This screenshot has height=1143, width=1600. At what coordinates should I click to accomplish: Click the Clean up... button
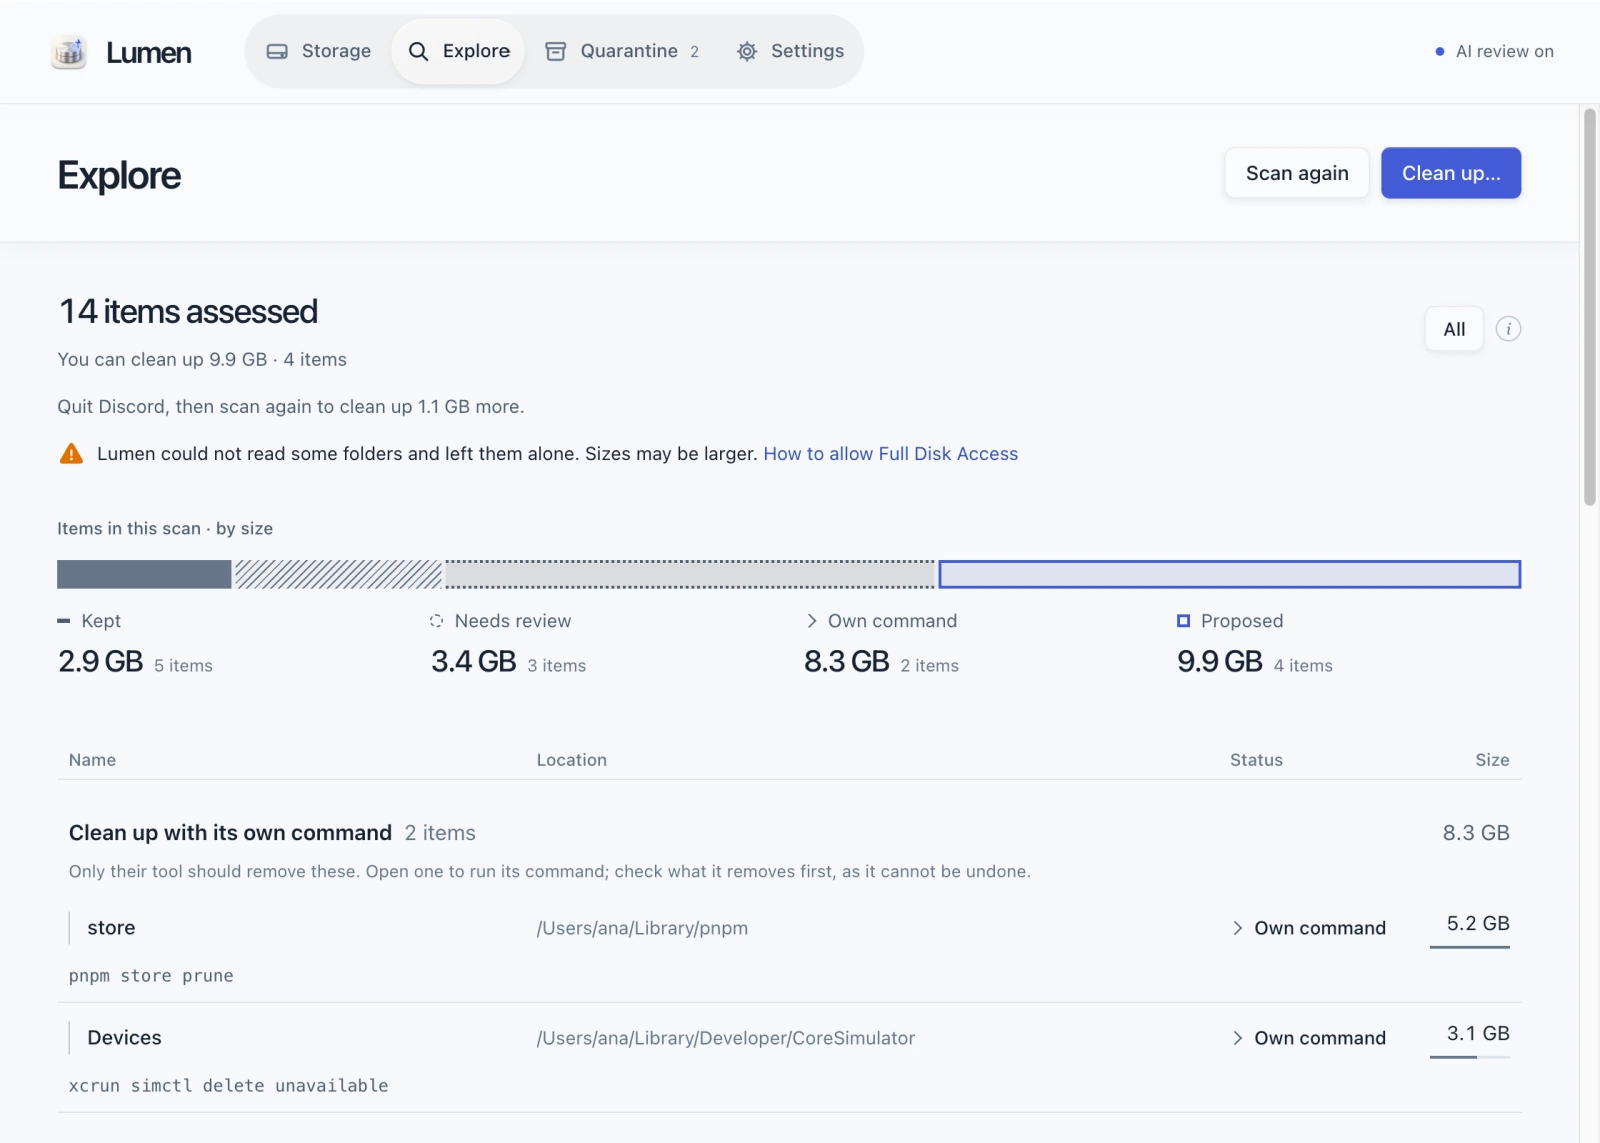tap(1451, 173)
